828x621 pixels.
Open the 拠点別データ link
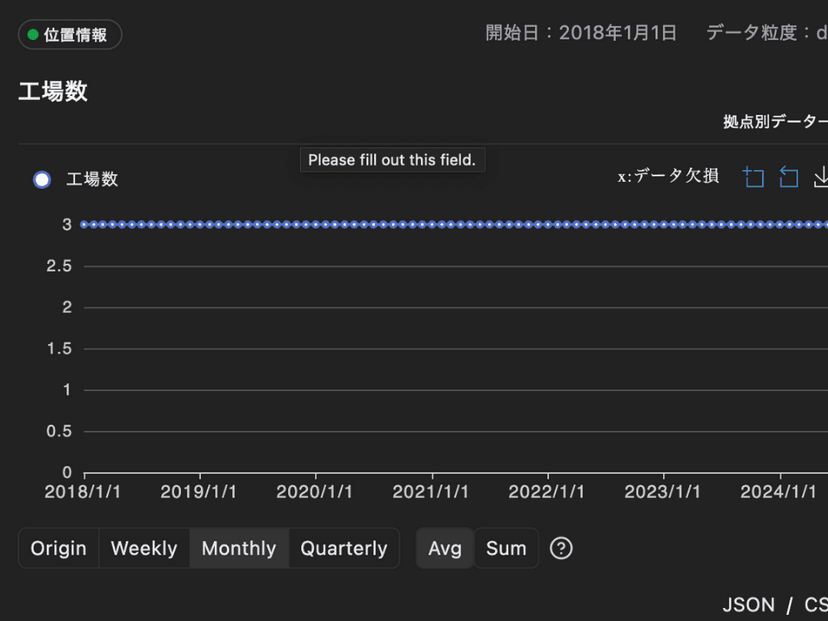tap(774, 122)
